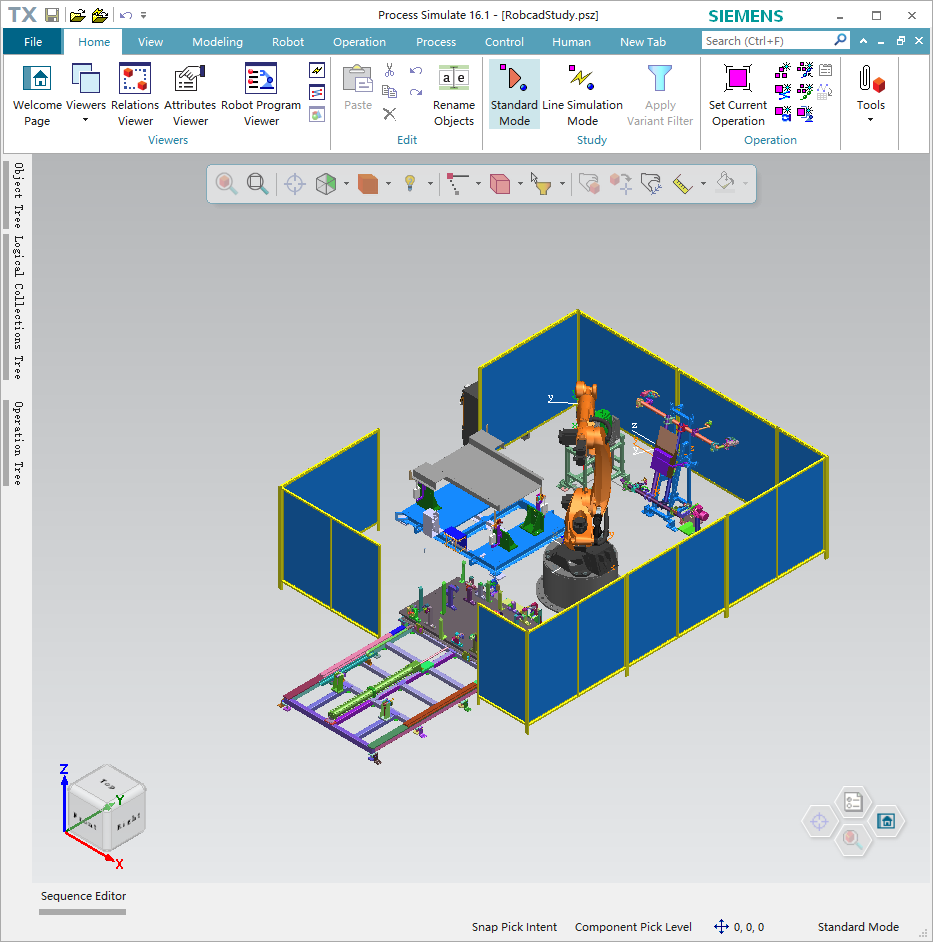Toggle Snap Pick Intent in status bar
933x942 pixels.
click(x=514, y=927)
